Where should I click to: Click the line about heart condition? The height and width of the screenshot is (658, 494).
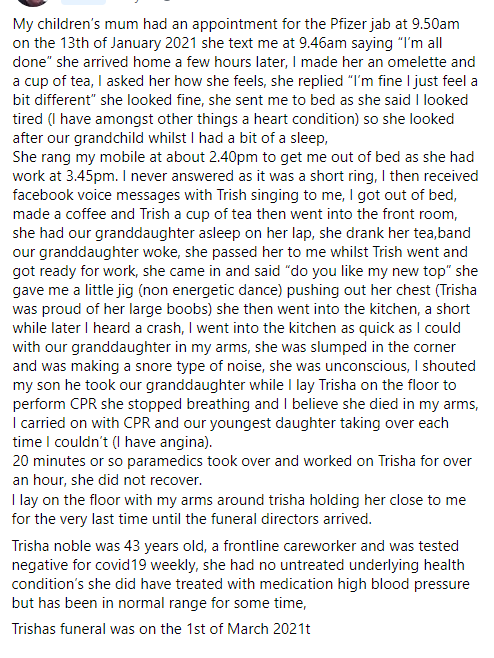(x=233, y=119)
